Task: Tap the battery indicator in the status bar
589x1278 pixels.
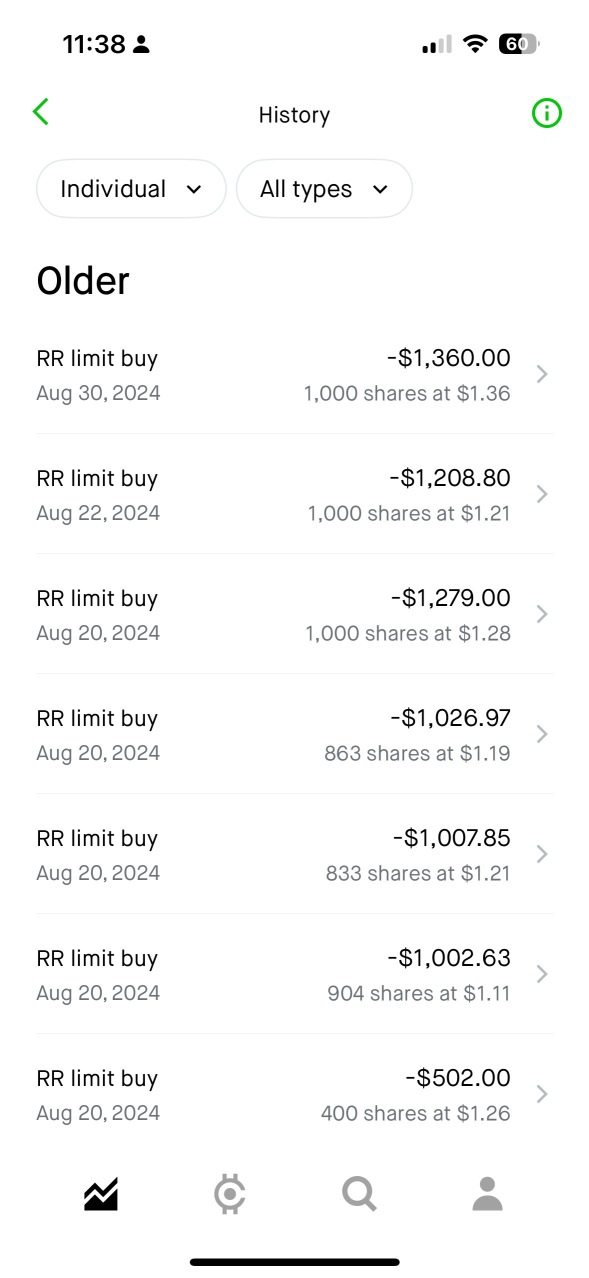Action: pyautogui.click(x=519, y=44)
